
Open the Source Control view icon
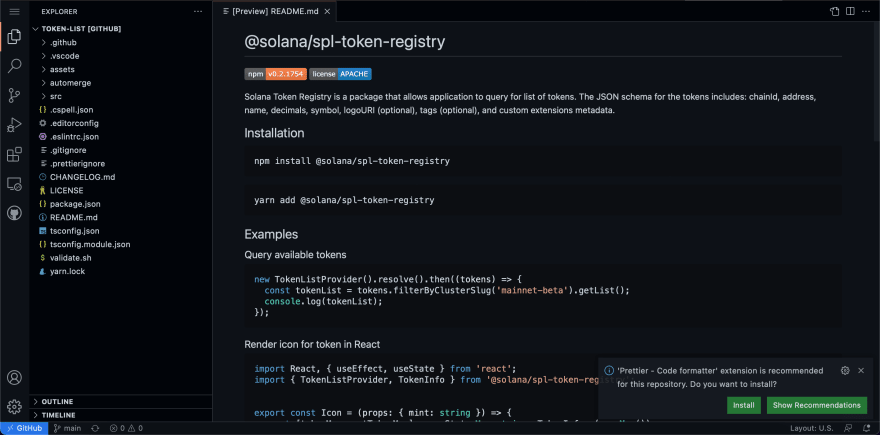click(x=15, y=95)
